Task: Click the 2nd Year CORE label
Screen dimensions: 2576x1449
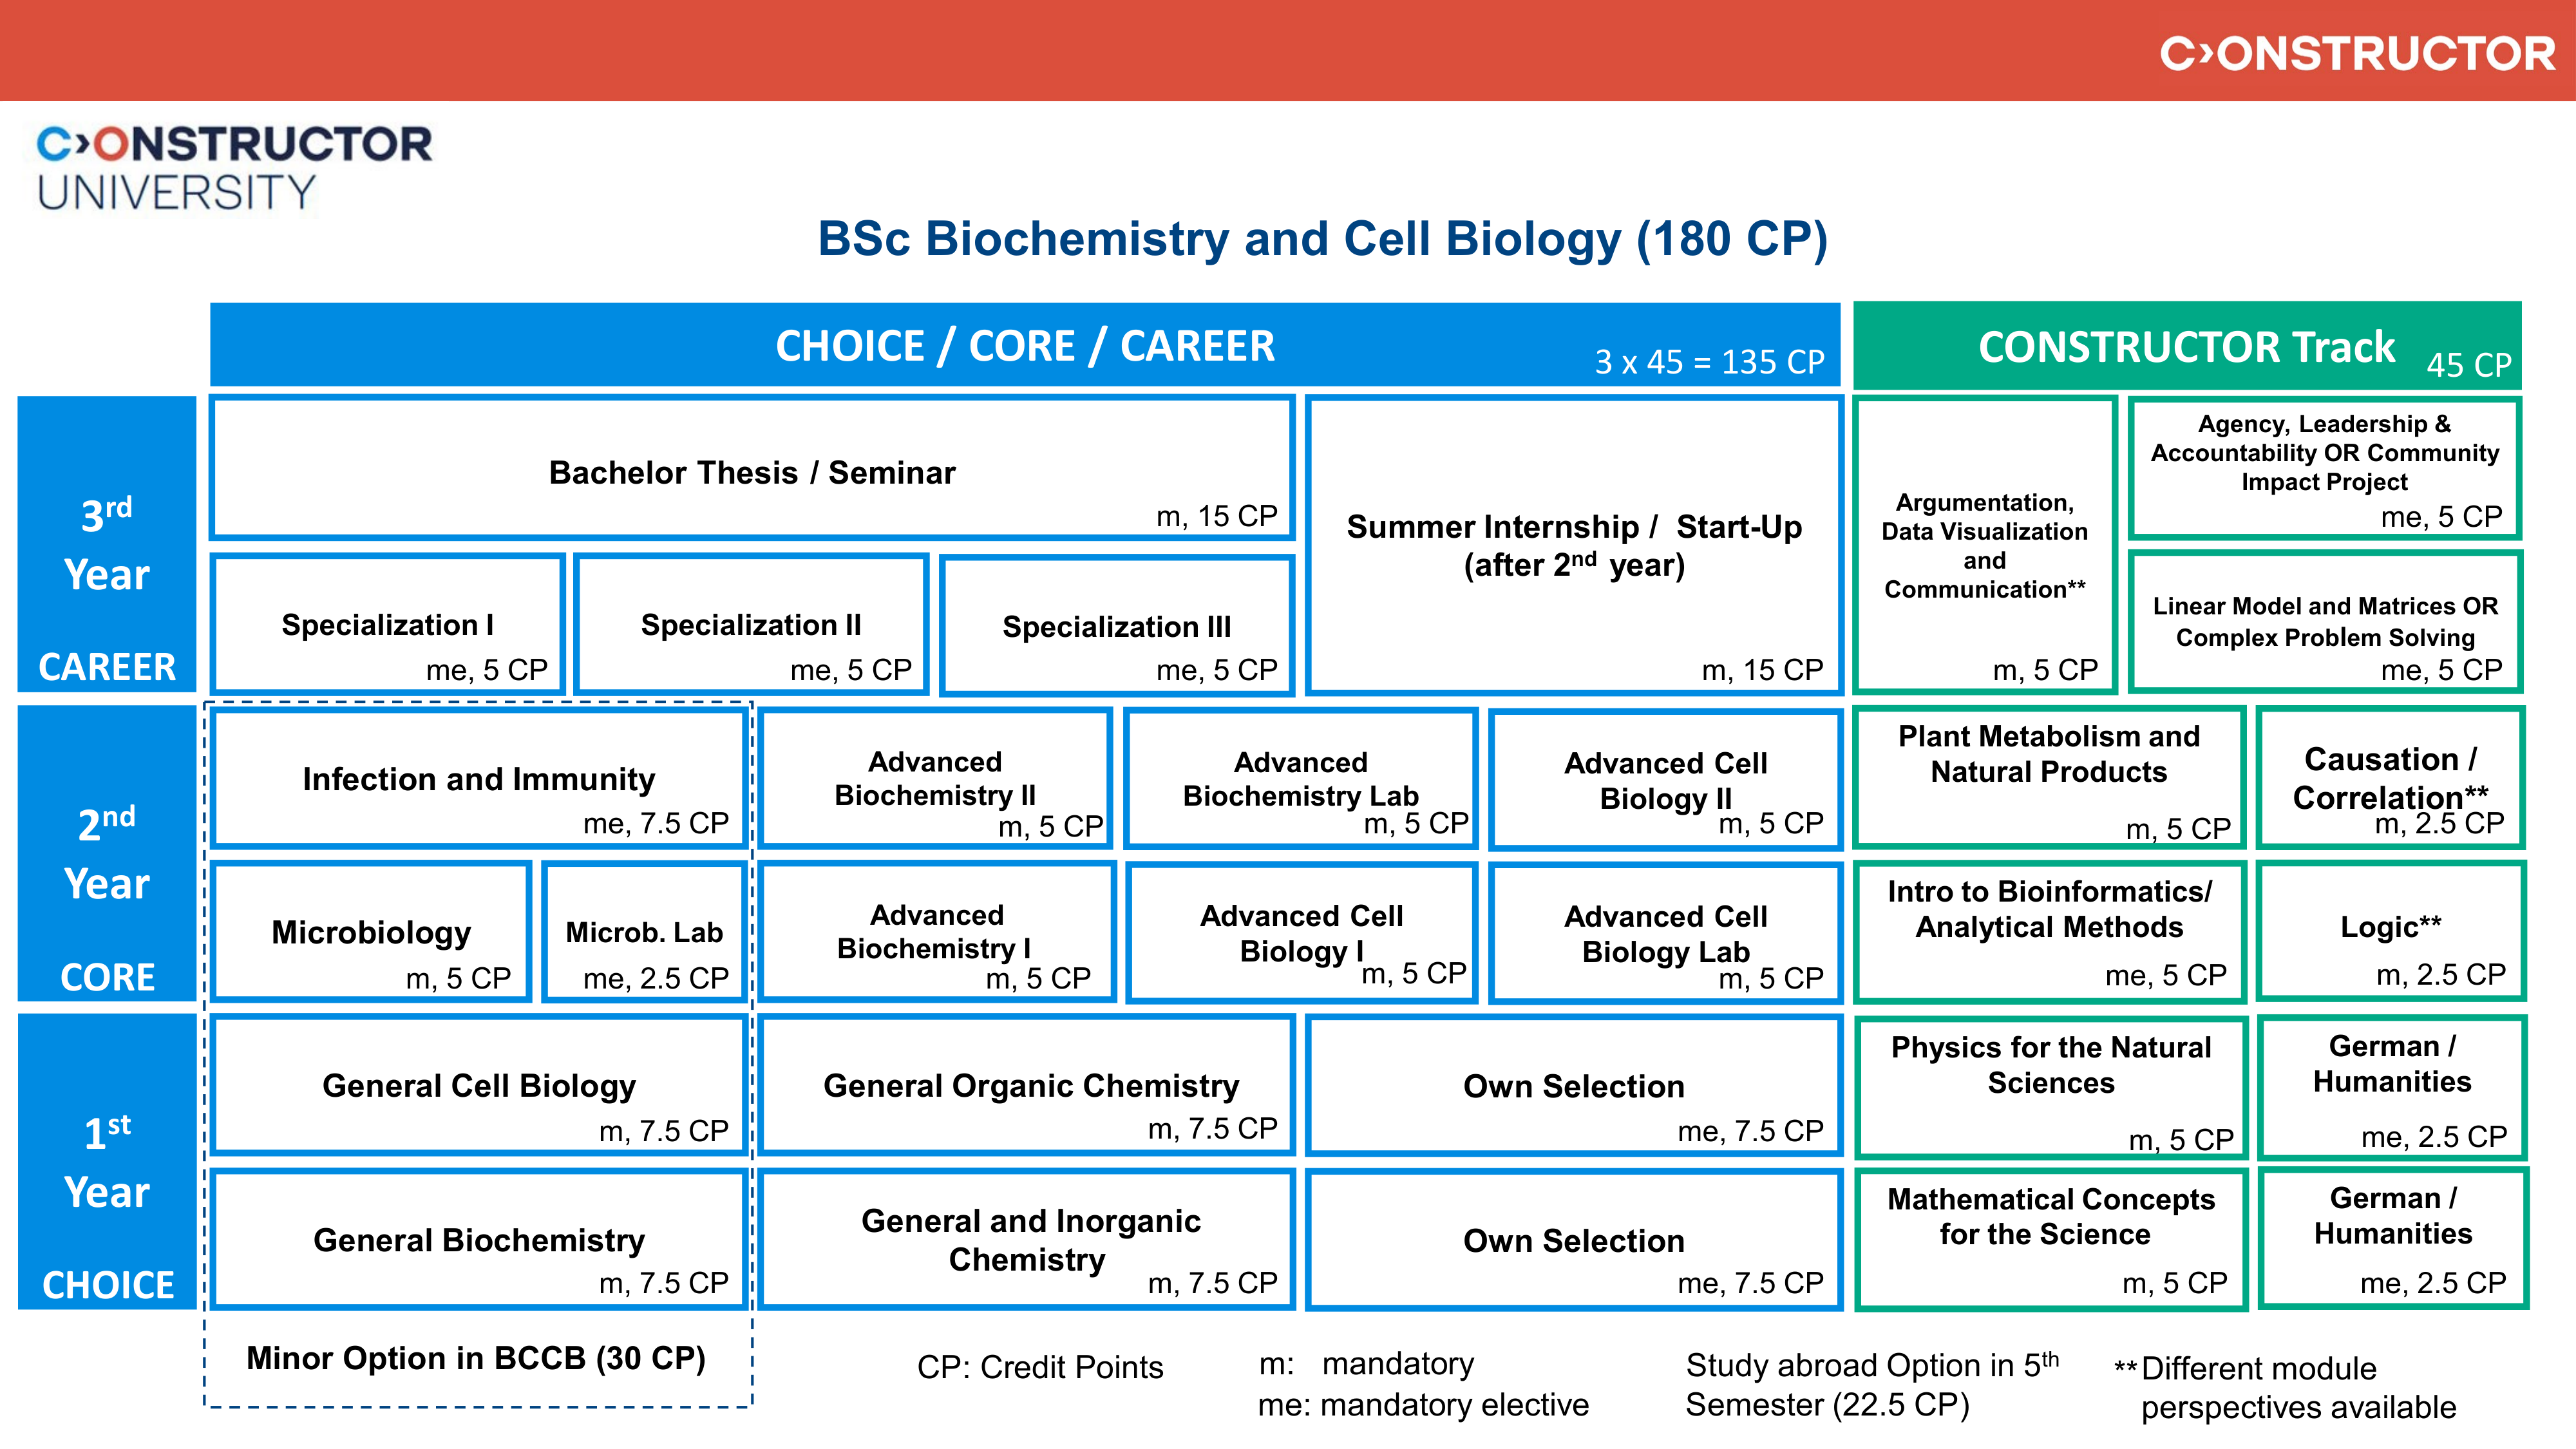Action: (x=107, y=854)
